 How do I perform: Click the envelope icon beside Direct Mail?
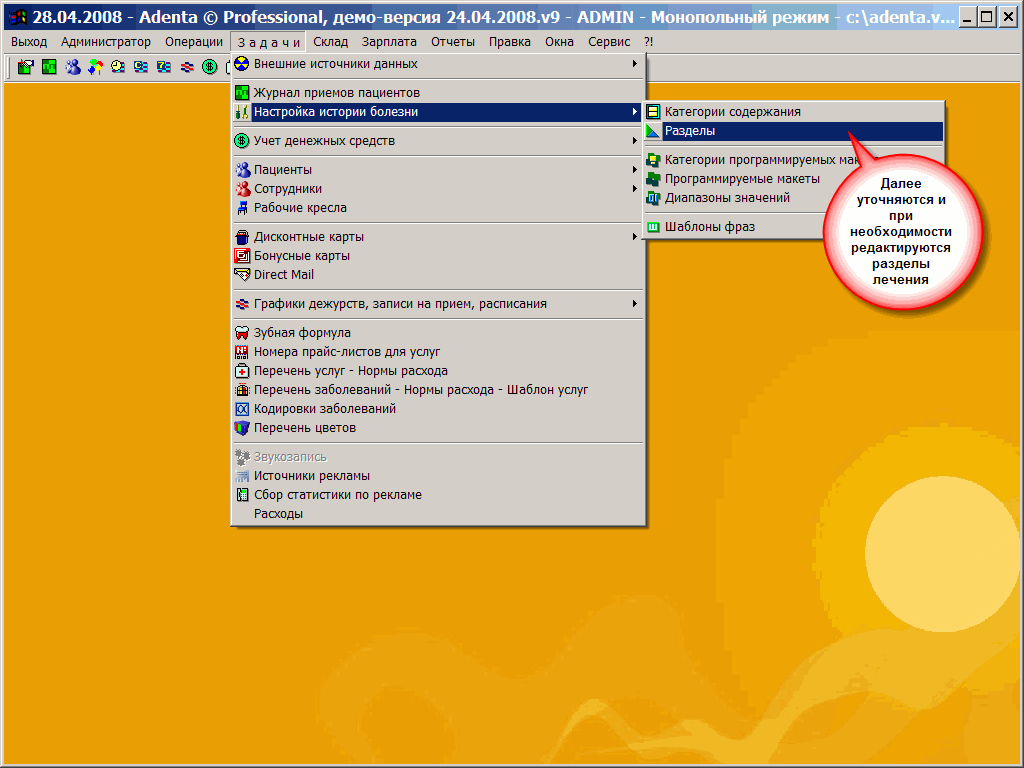click(241, 275)
